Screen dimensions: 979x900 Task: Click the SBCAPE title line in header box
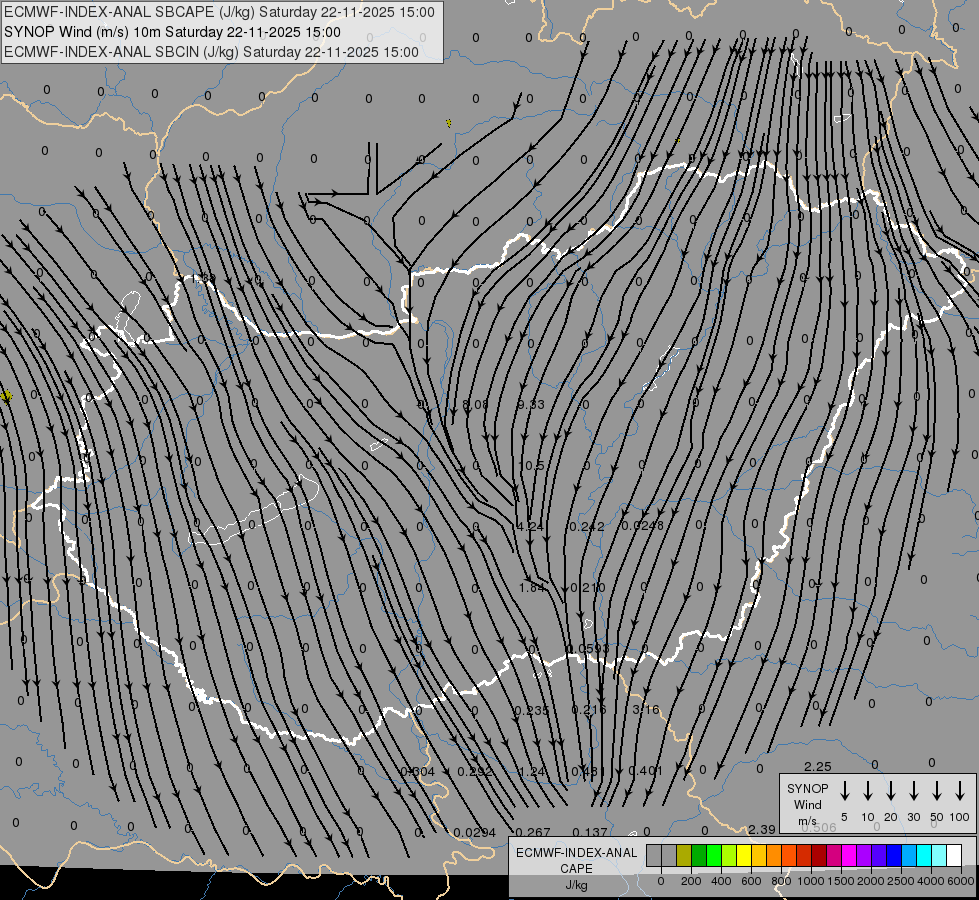pyautogui.click(x=219, y=12)
